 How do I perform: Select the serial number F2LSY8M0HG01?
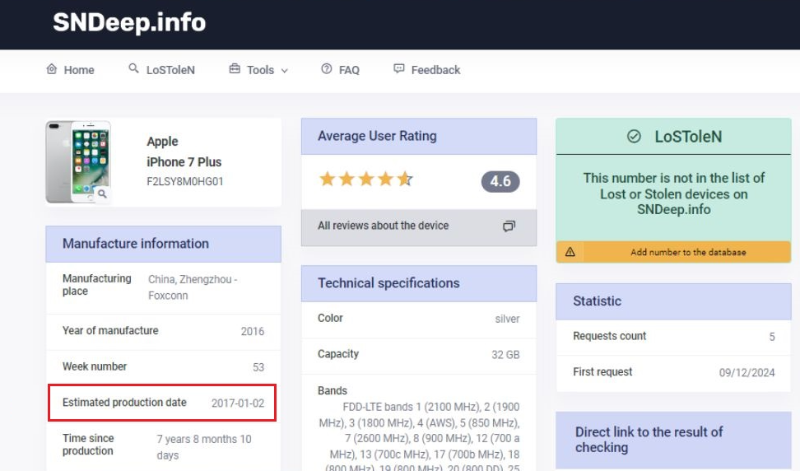click(185, 182)
